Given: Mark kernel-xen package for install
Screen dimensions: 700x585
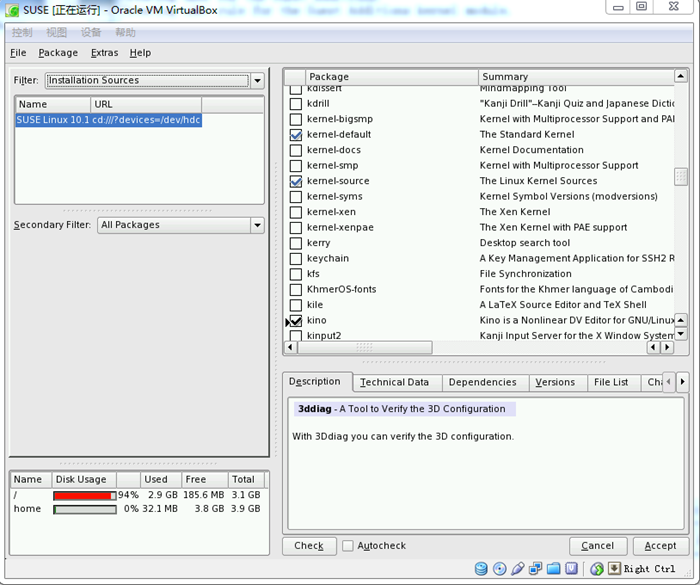Looking at the screenshot, I should point(296,212).
